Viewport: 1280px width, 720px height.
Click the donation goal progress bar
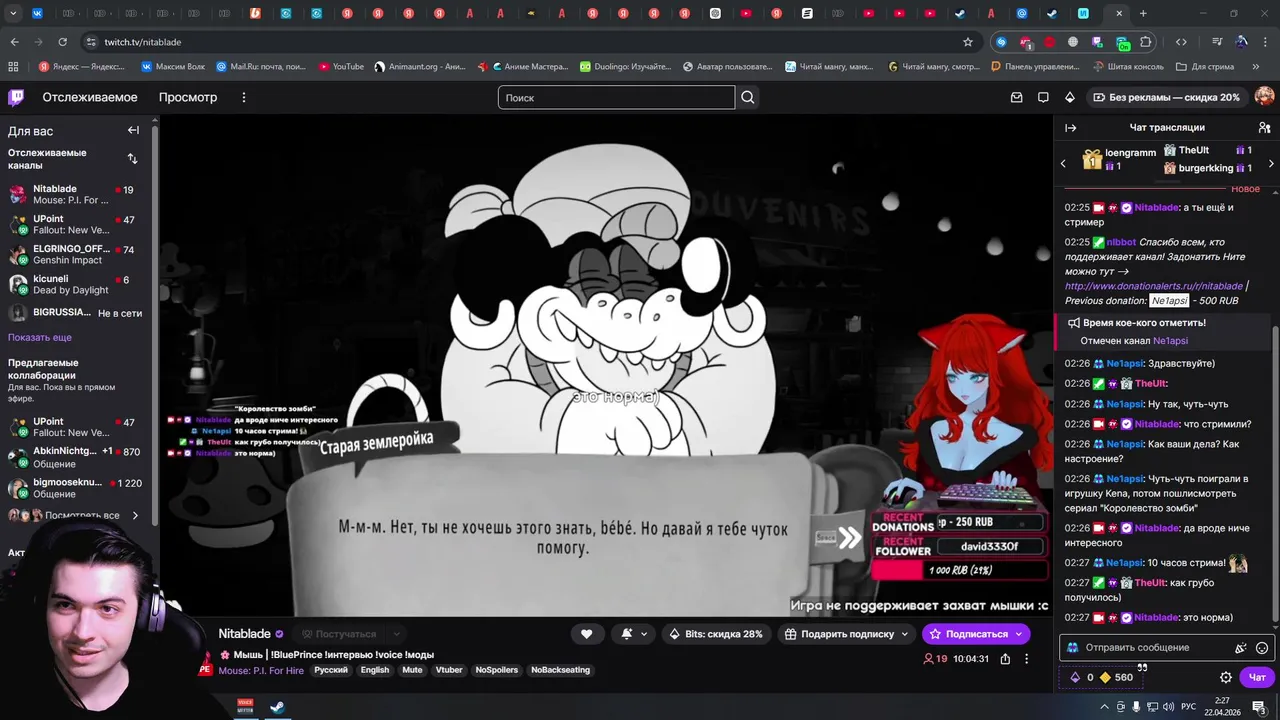pyautogui.click(x=960, y=570)
